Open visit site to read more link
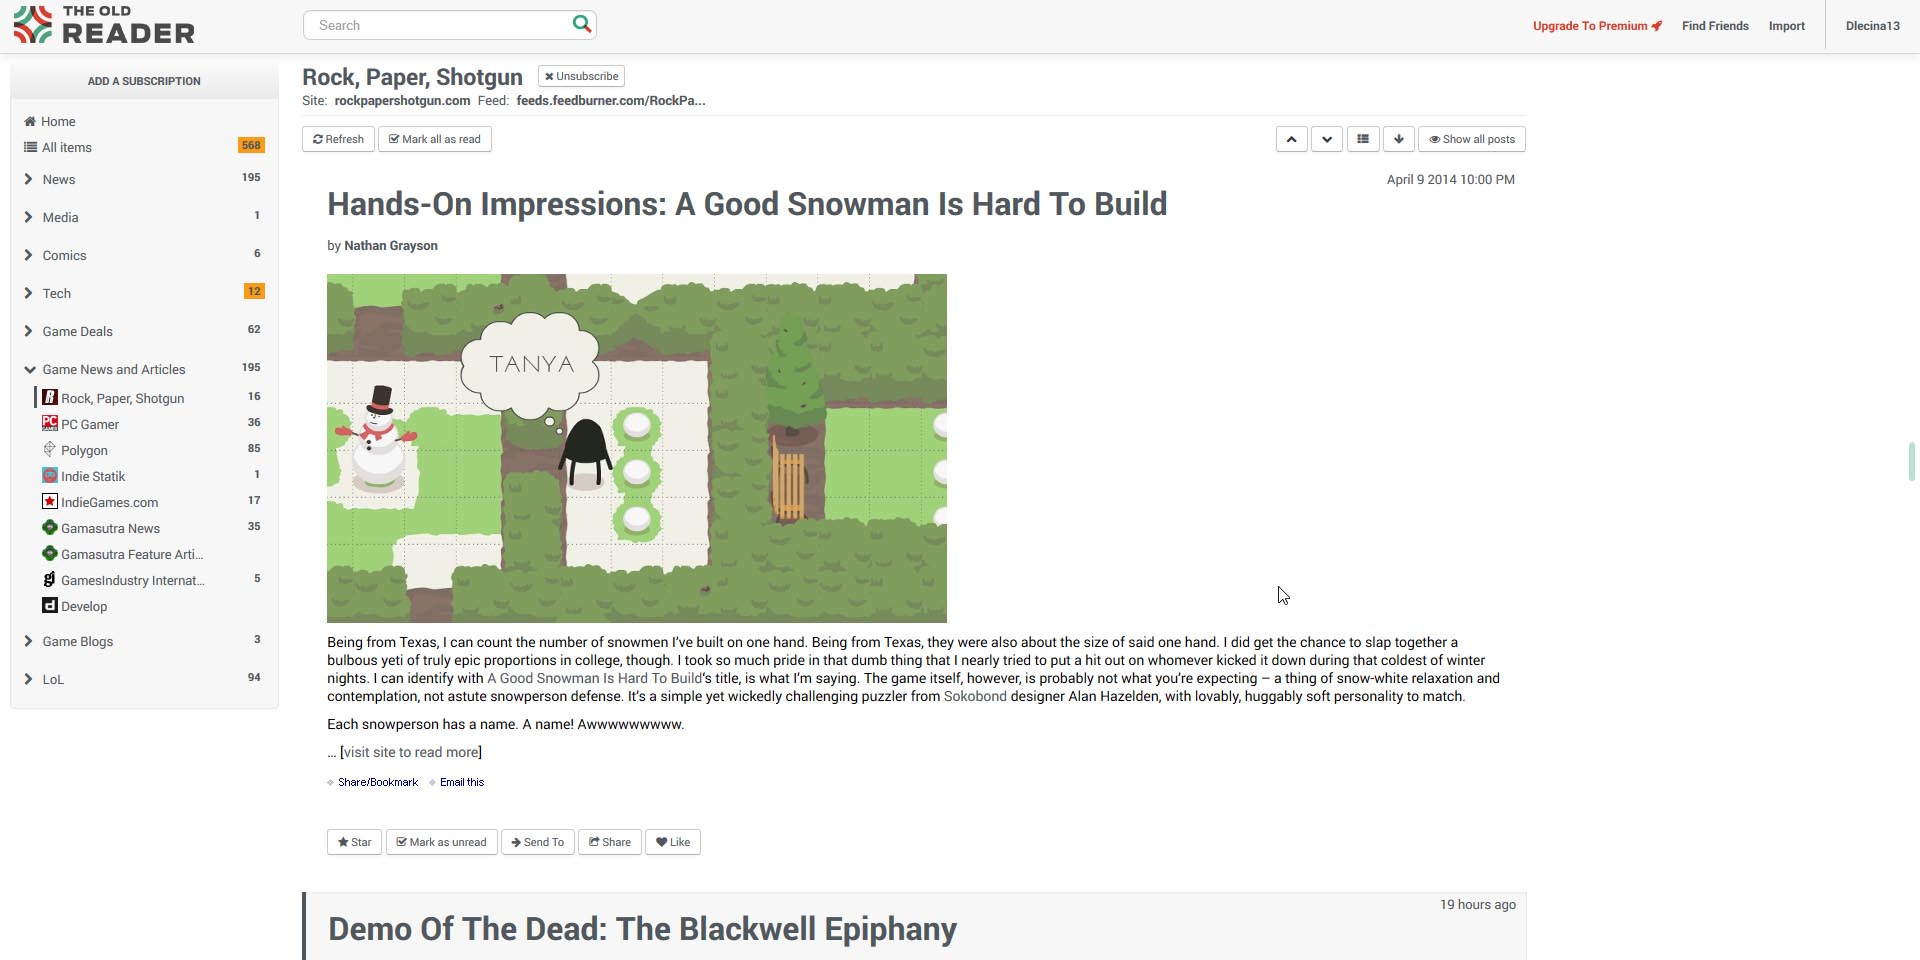The height and width of the screenshot is (960, 1920). click(411, 752)
